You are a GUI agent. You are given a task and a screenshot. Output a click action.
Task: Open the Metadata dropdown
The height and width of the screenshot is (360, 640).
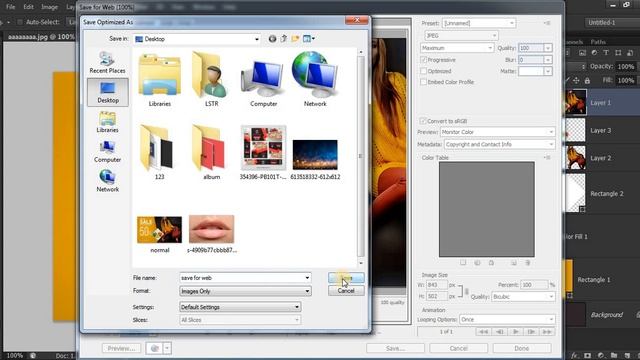(499, 144)
